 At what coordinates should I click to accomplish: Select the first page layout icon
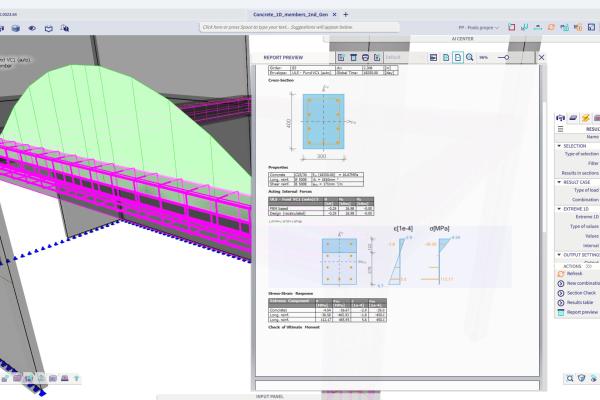click(446, 57)
